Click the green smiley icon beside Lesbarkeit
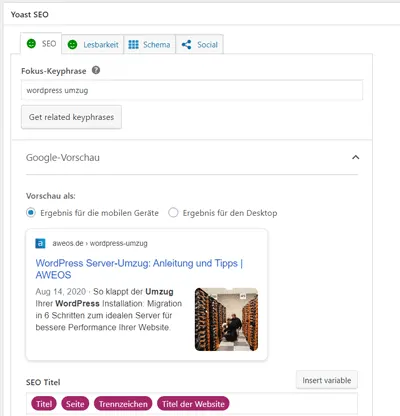Viewport: 400px width, 416px height. [72, 44]
